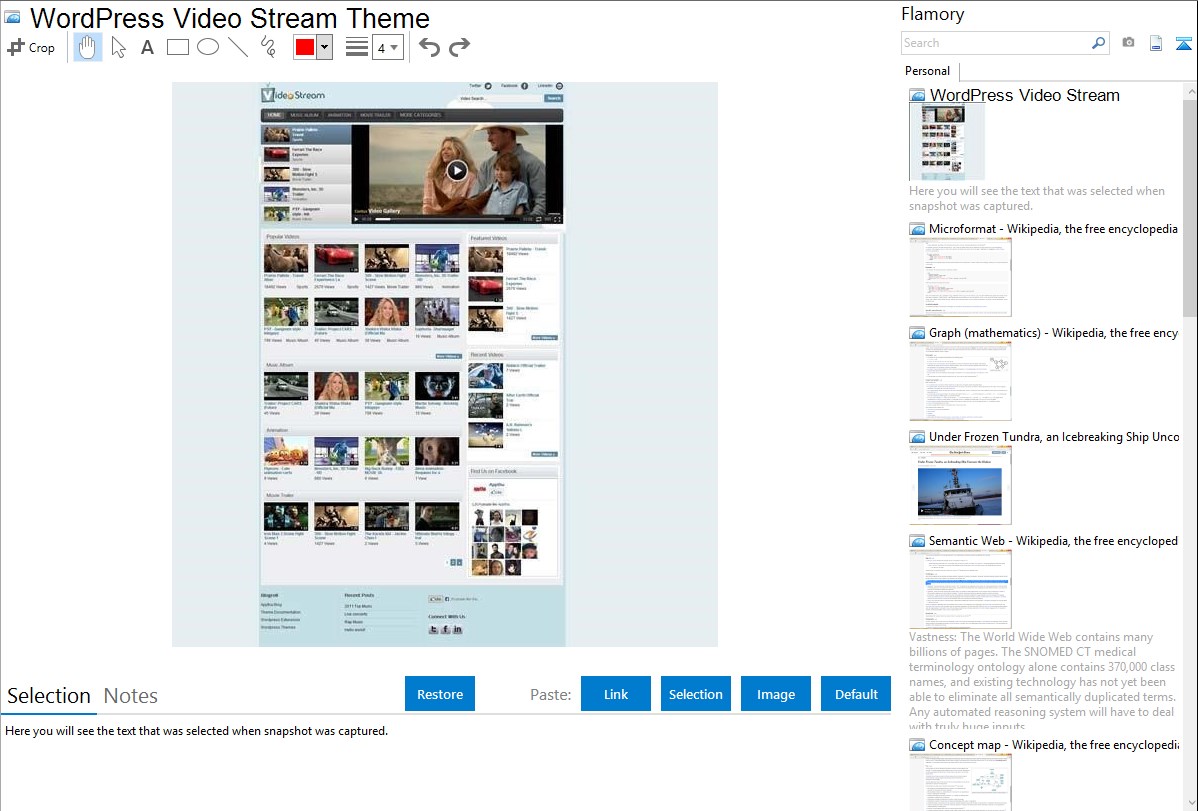
Task: Redo the last annotation
Action: 459,47
